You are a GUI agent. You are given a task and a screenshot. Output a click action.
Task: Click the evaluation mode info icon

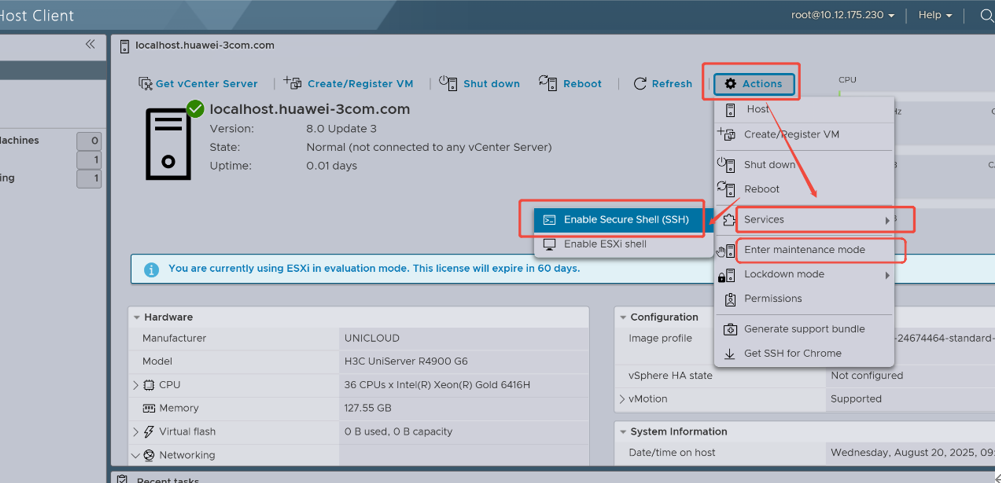tap(151, 269)
